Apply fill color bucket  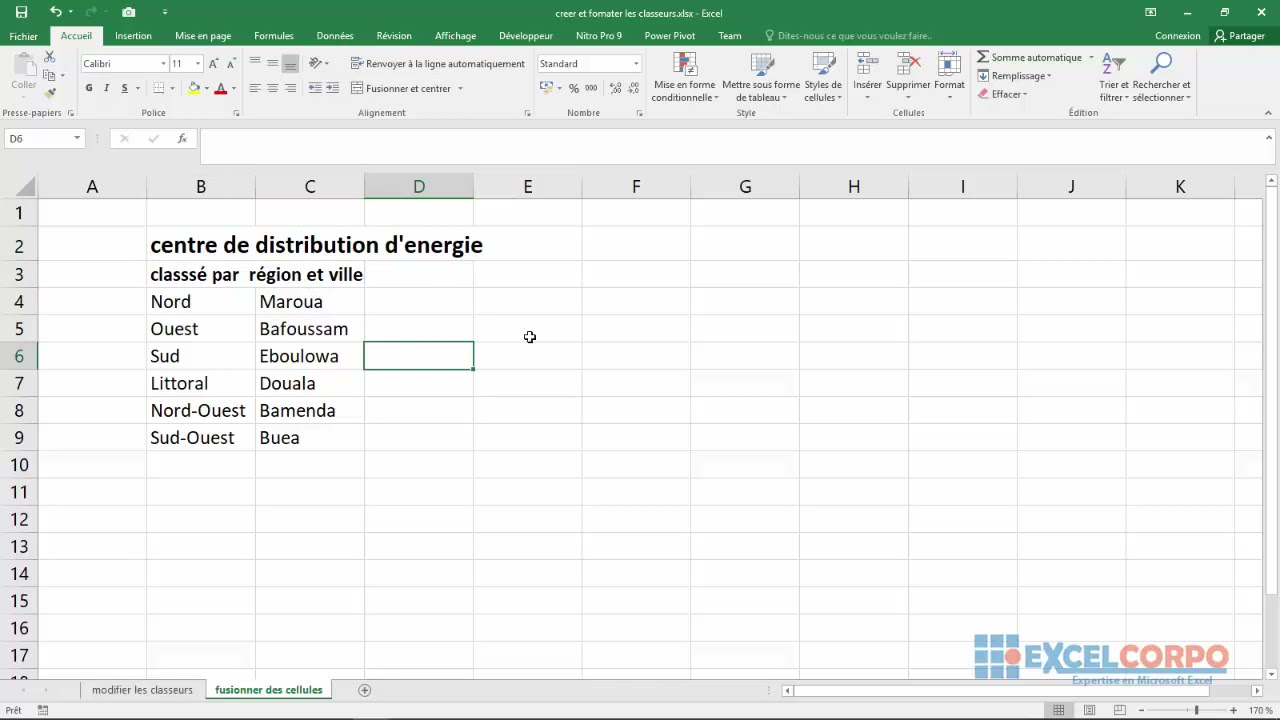click(x=194, y=88)
